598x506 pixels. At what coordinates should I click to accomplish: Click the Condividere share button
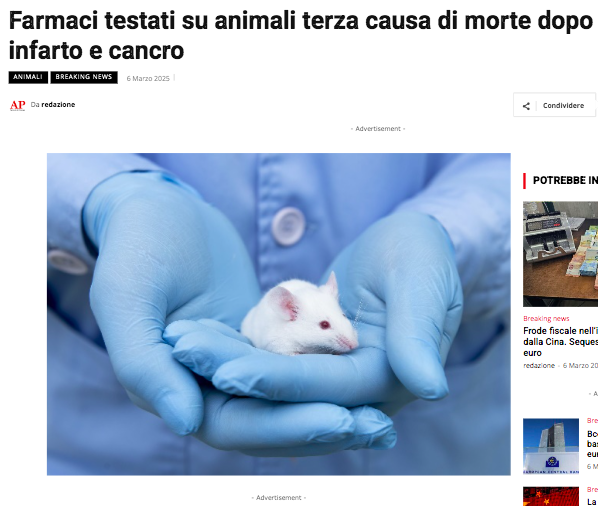(555, 105)
